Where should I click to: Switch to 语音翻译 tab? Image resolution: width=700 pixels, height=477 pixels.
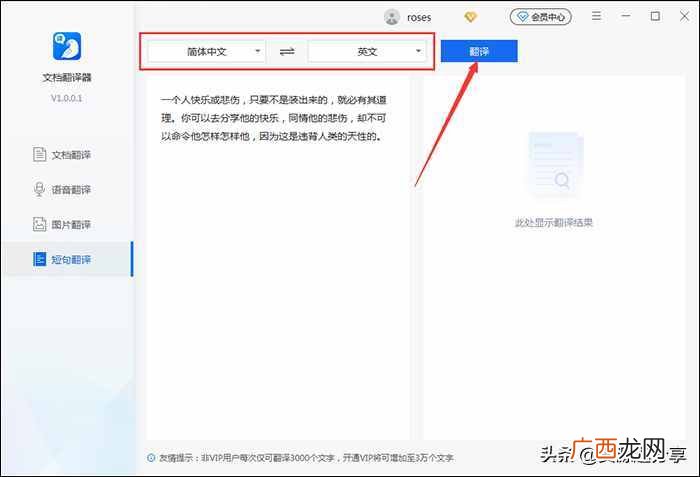point(67,190)
